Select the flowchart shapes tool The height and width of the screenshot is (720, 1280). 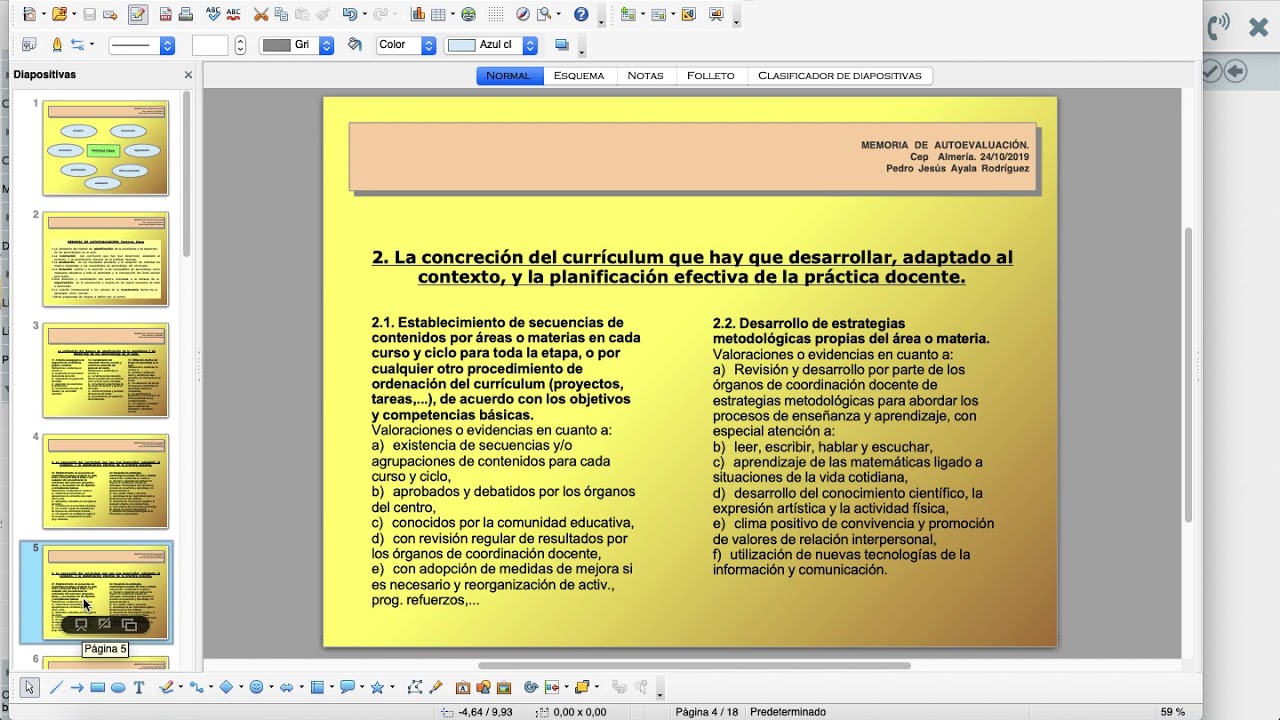(x=317, y=687)
